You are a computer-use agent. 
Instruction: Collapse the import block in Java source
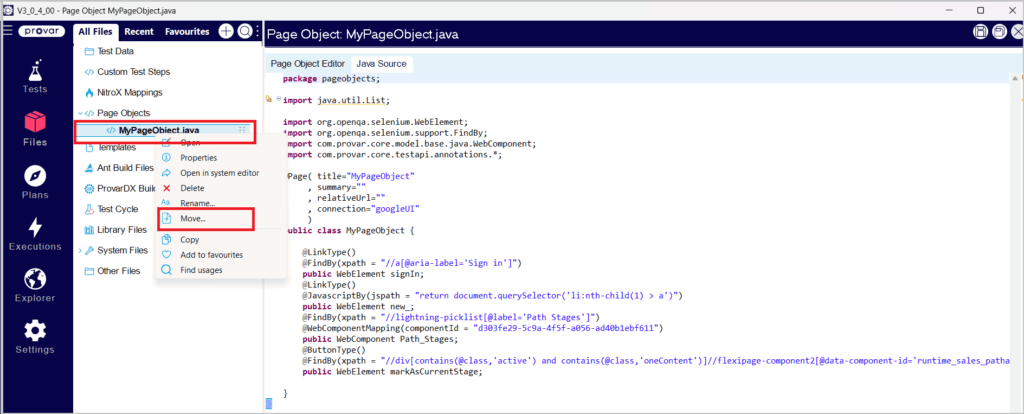(278, 100)
